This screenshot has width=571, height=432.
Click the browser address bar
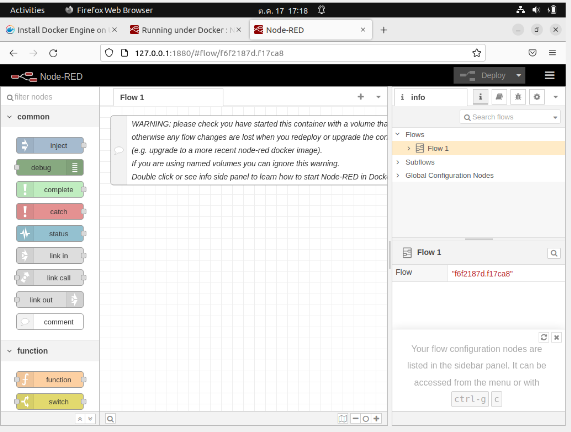[293, 53]
